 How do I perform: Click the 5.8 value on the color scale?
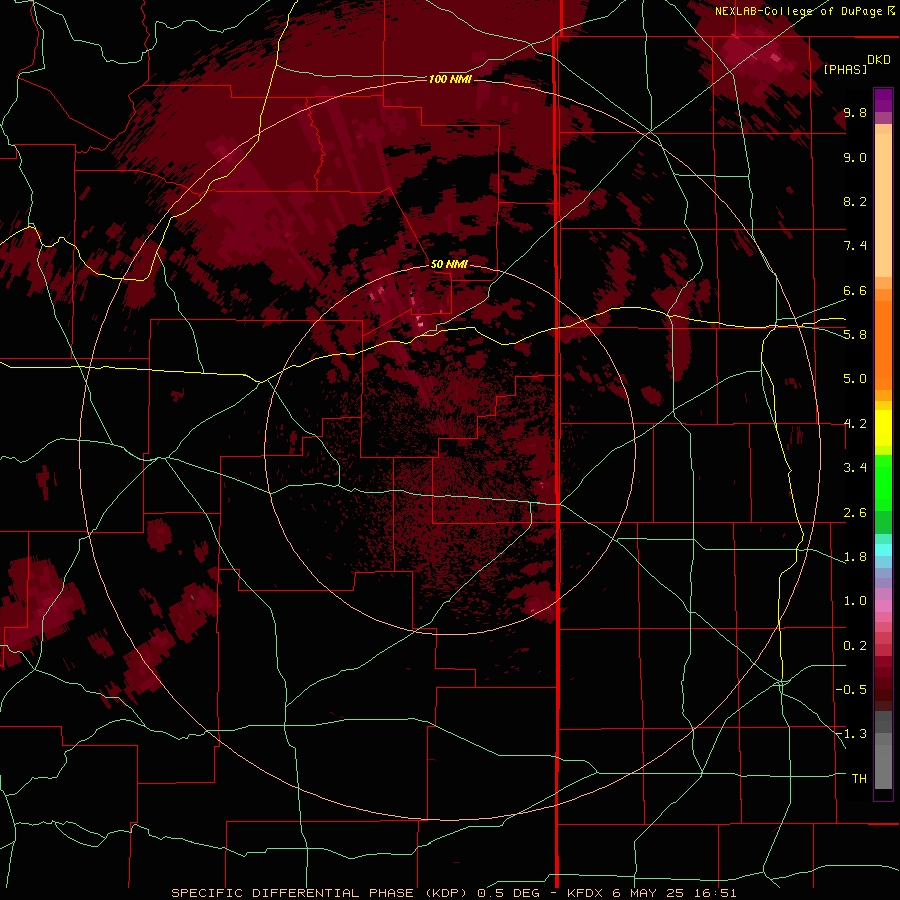pos(855,334)
